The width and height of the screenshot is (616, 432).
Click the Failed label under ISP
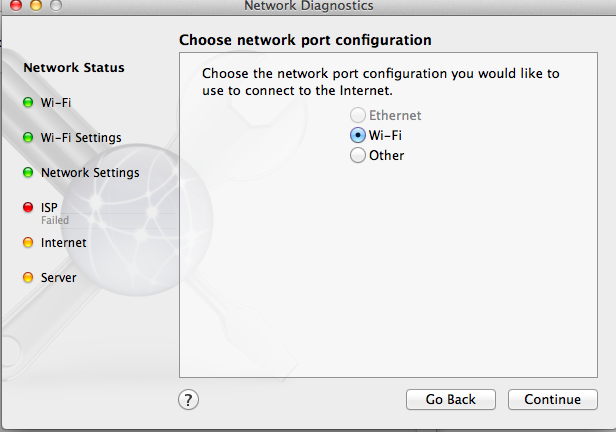tap(55, 220)
